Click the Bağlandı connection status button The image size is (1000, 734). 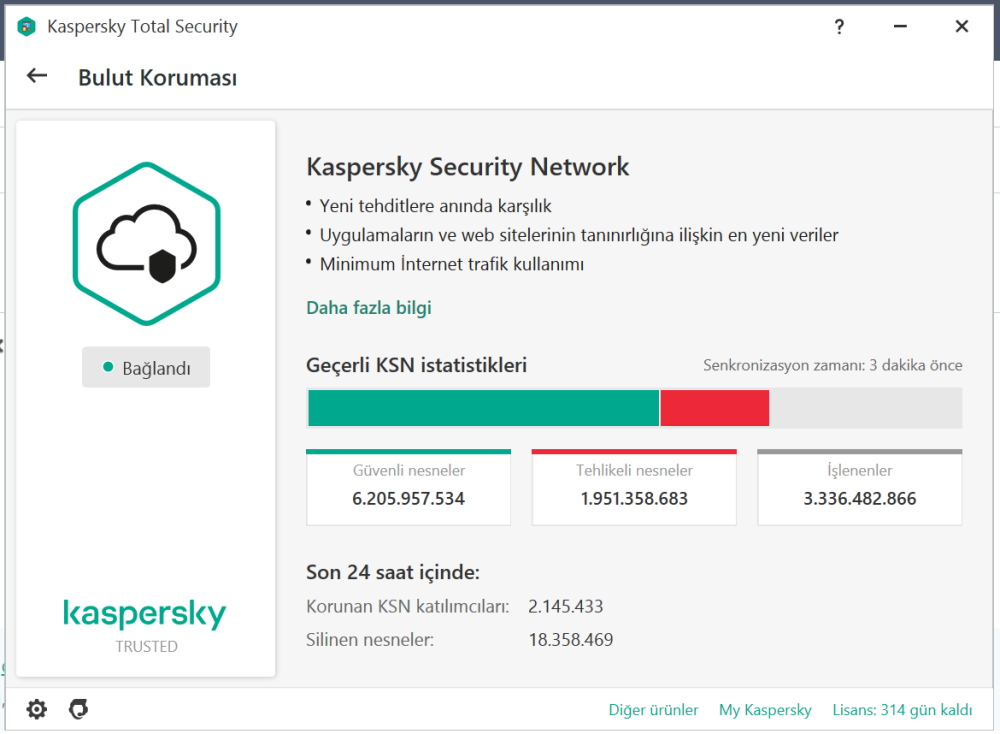[x=146, y=367]
